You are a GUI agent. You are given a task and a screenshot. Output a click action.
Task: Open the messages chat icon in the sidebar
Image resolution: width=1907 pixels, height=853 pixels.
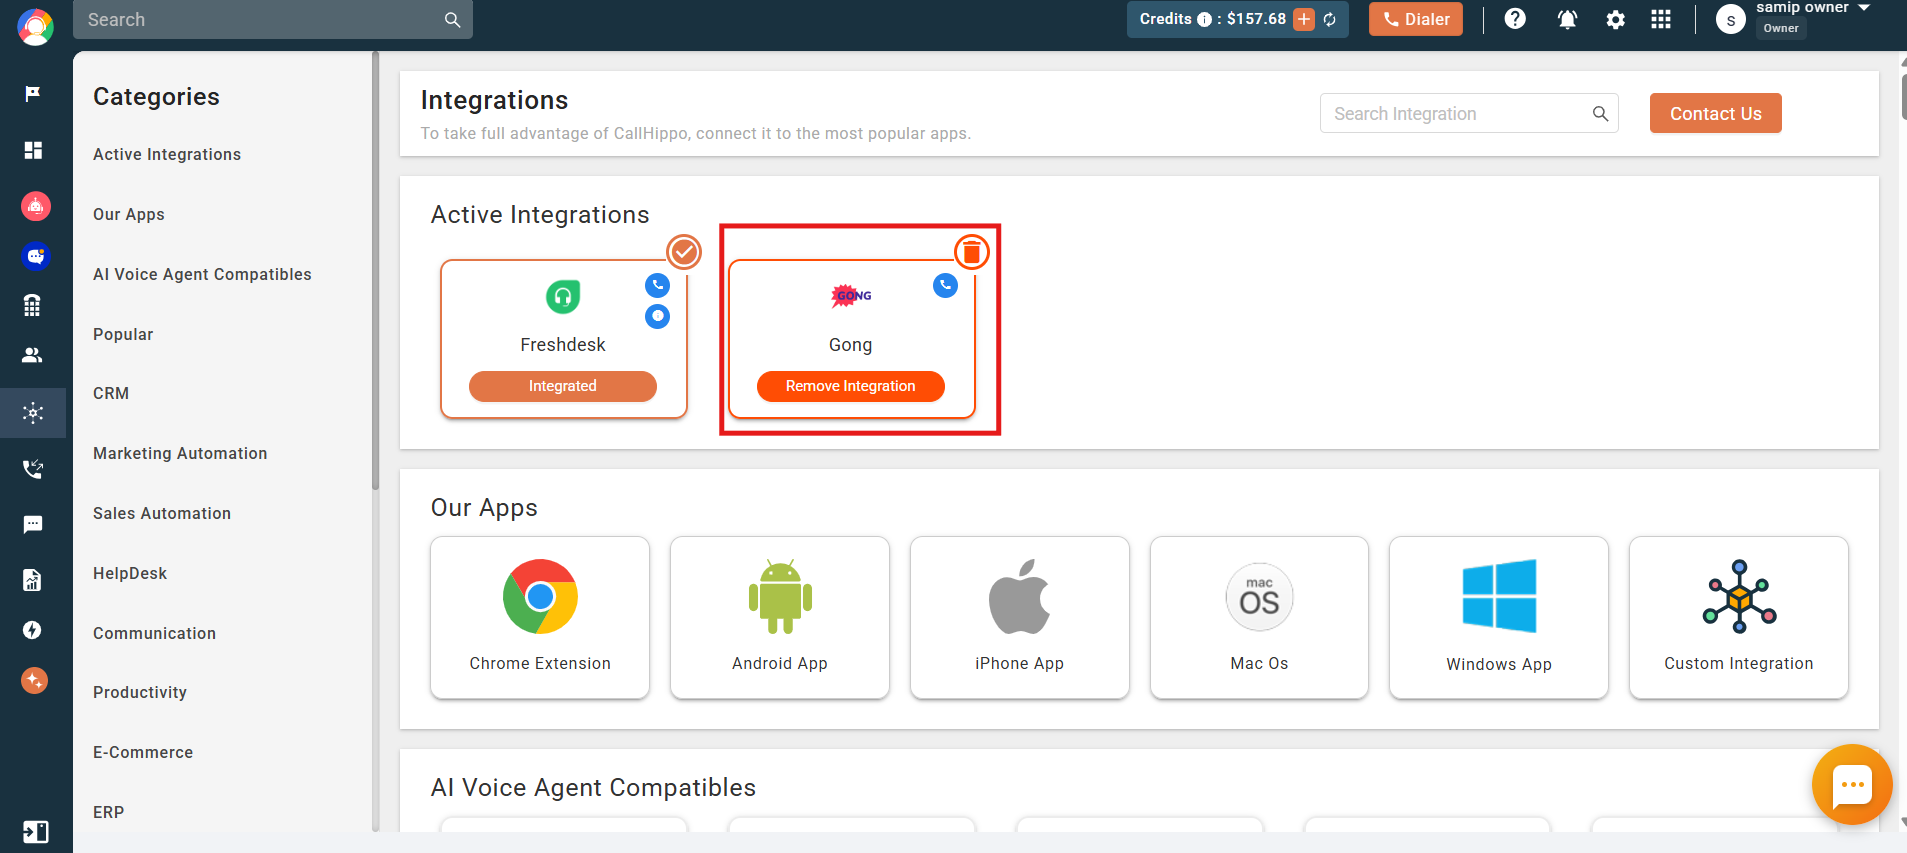(x=33, y=525)
